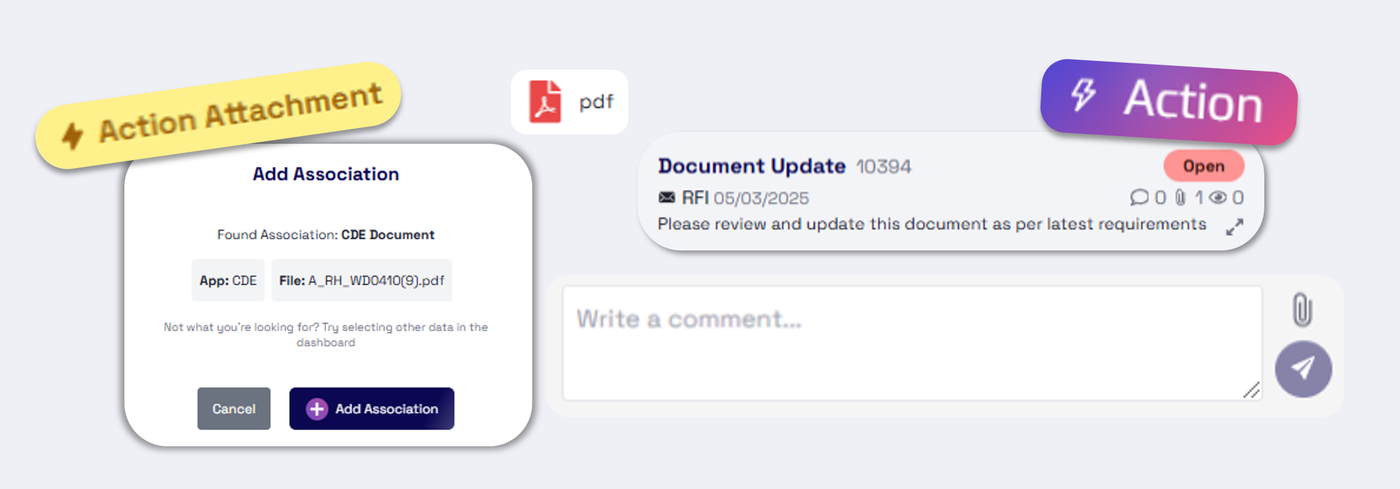Click the Add Association button

[372, 409]
